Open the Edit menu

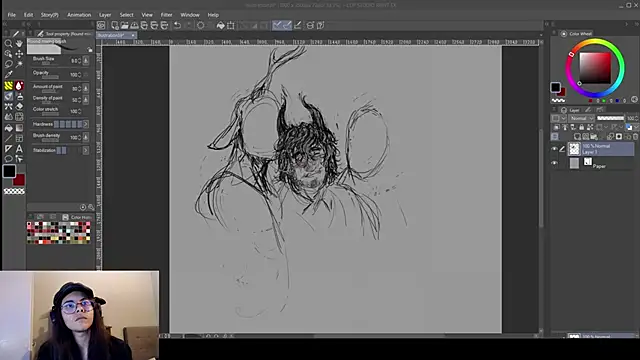28,15
